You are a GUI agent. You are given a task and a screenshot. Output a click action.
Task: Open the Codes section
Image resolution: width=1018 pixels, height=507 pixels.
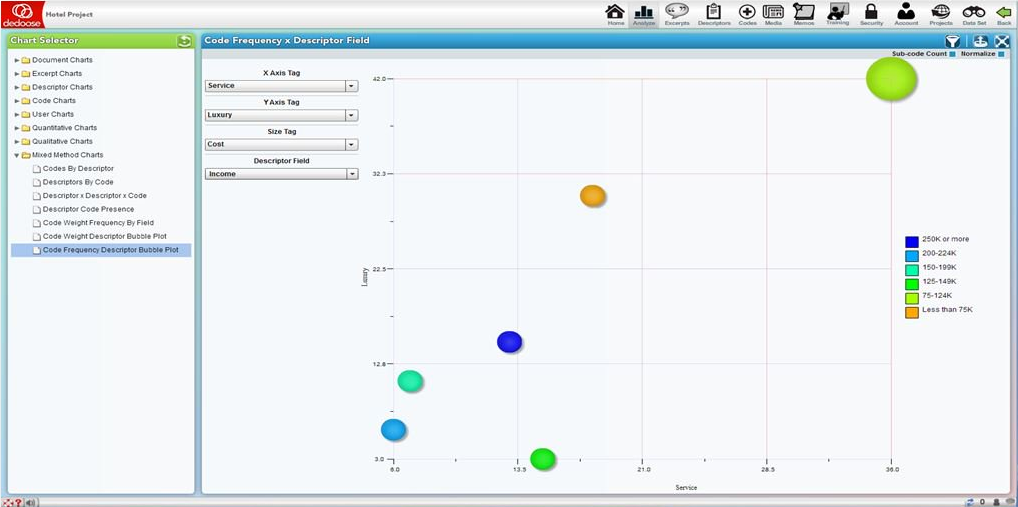tap(747, 14)
